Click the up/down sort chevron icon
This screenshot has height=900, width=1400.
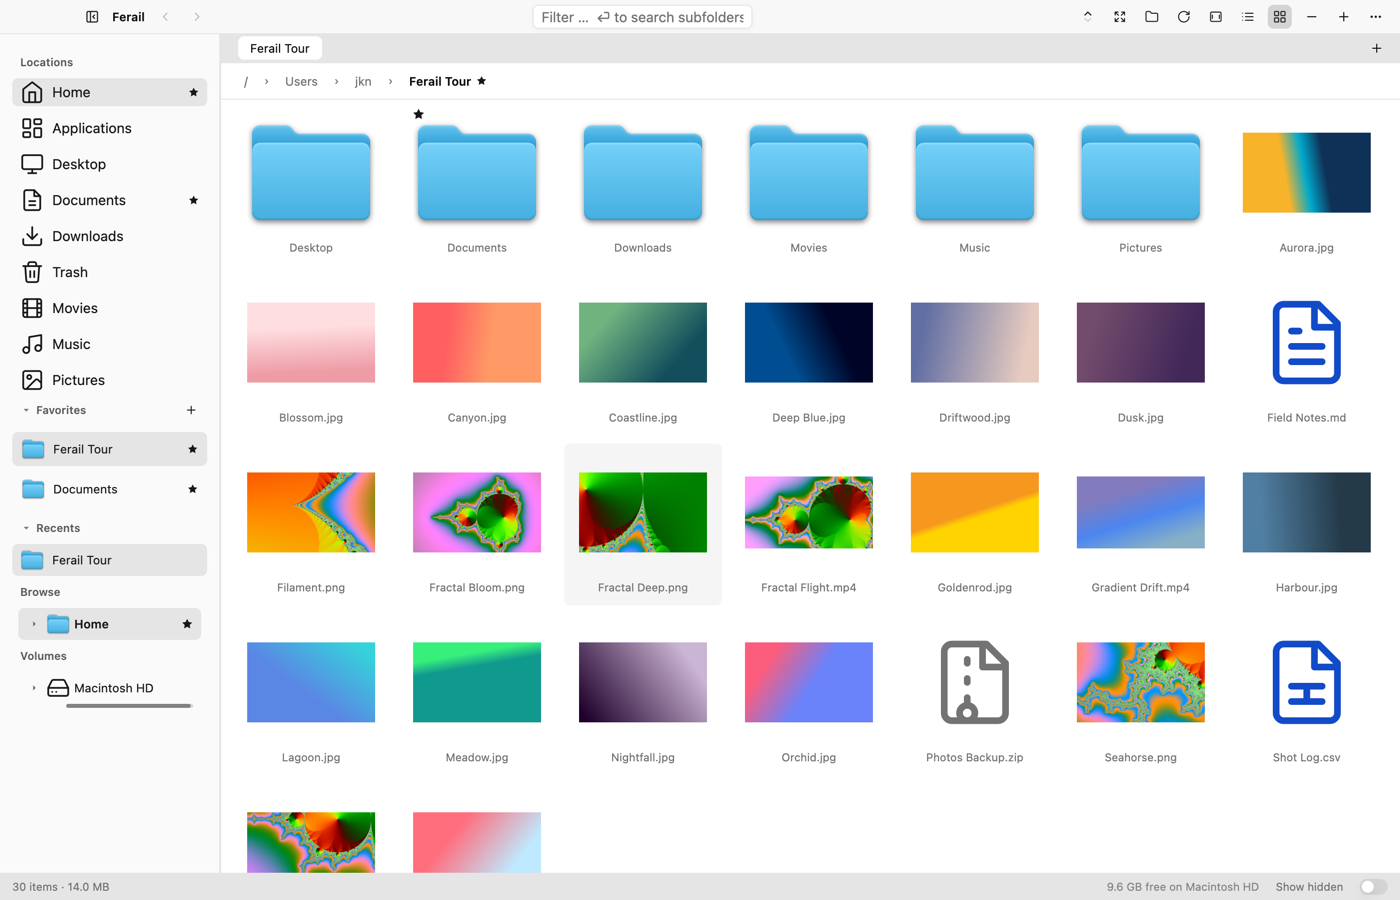point(1088,17)
